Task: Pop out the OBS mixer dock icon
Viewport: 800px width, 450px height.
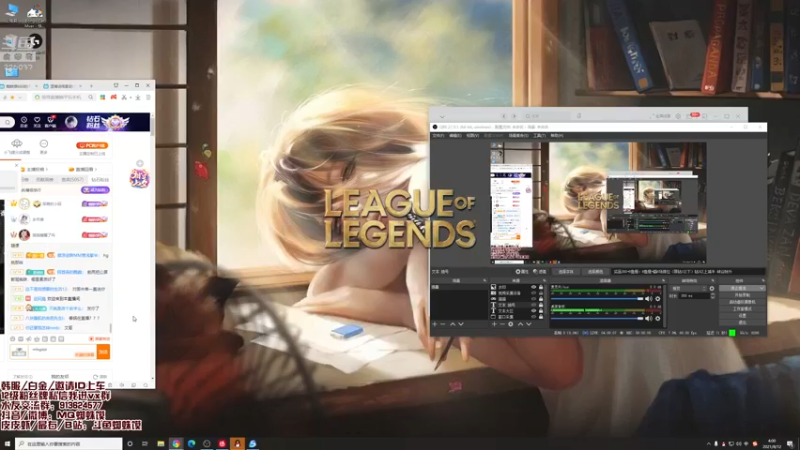Action: click(664, 281)
